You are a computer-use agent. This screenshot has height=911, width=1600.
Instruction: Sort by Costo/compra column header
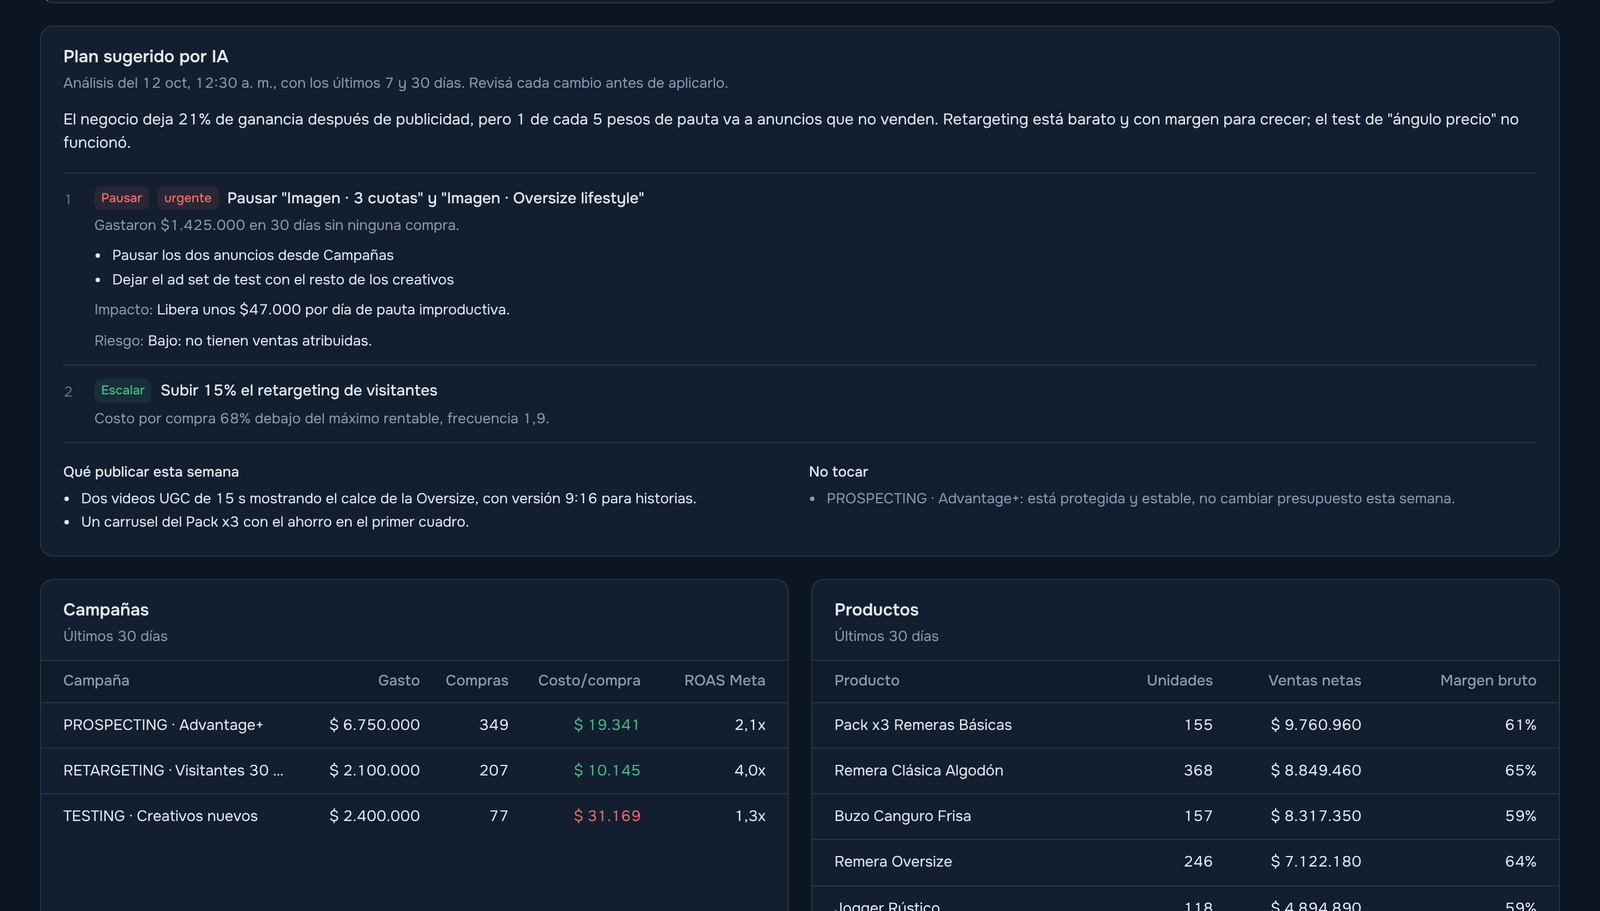point(589,681)
